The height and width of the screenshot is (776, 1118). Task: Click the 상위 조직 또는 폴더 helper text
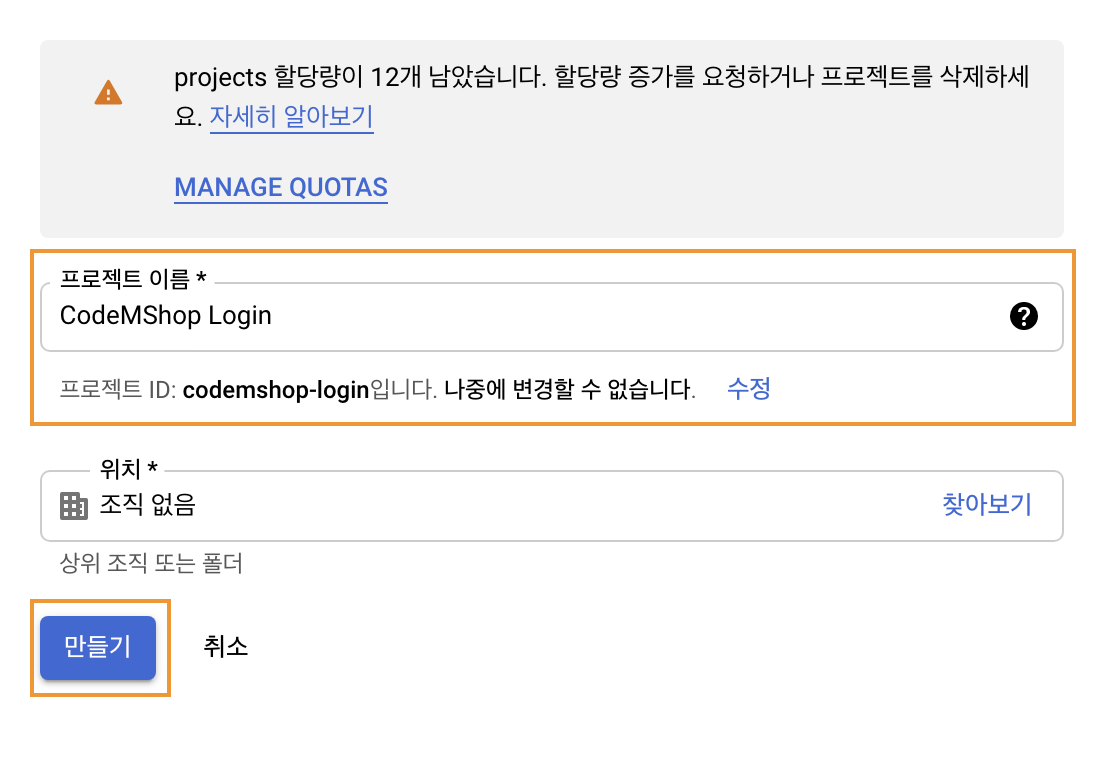151,564
